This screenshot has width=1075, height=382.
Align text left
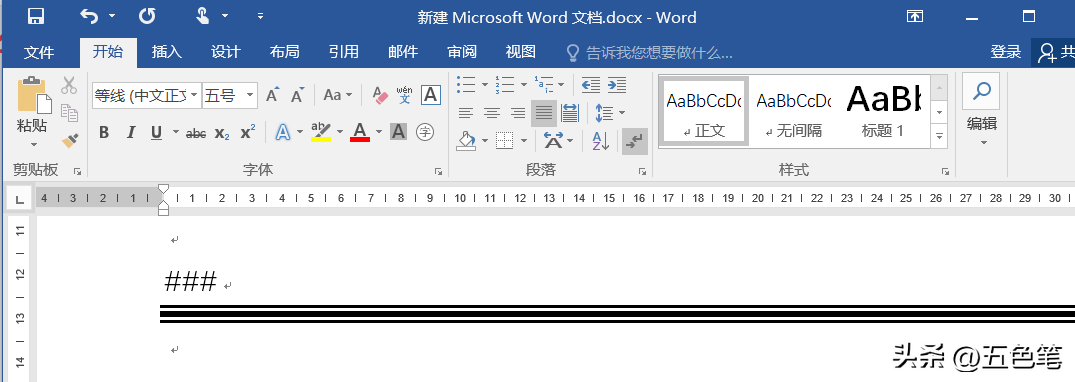466,112
